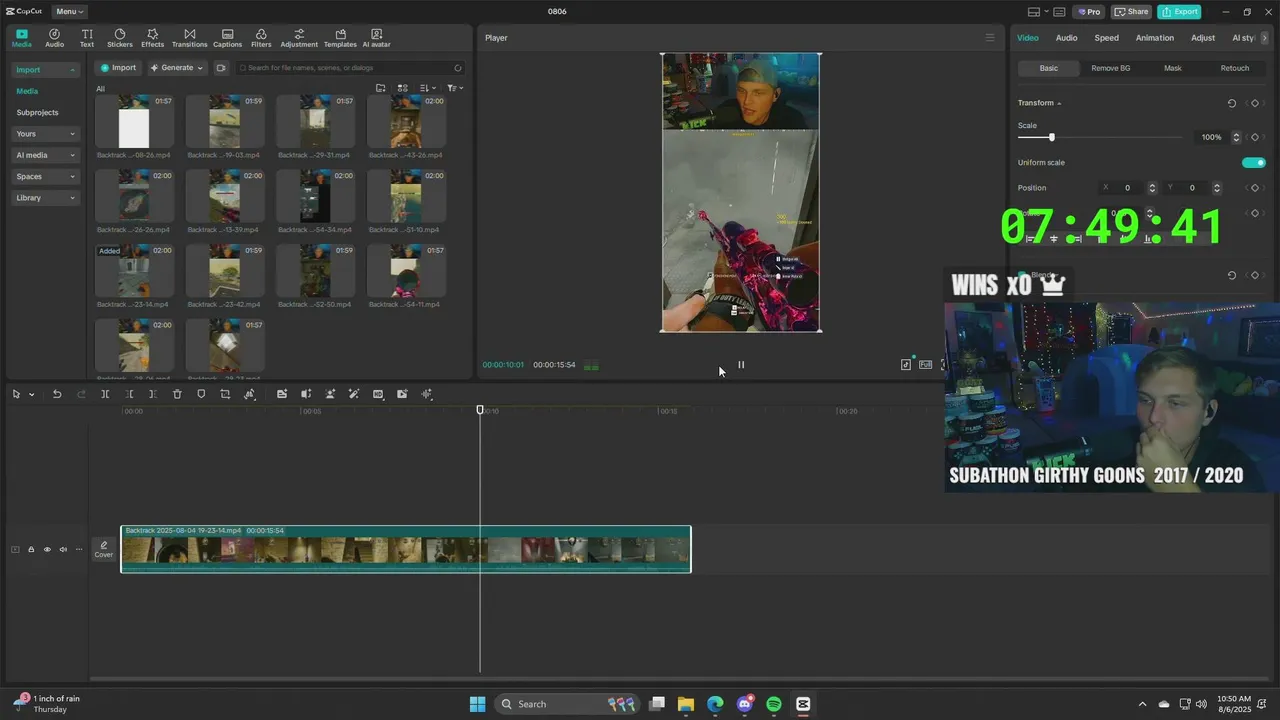The image size is (1280, 720).
Task: Open the Captions panel
Action: pos(227,38)
